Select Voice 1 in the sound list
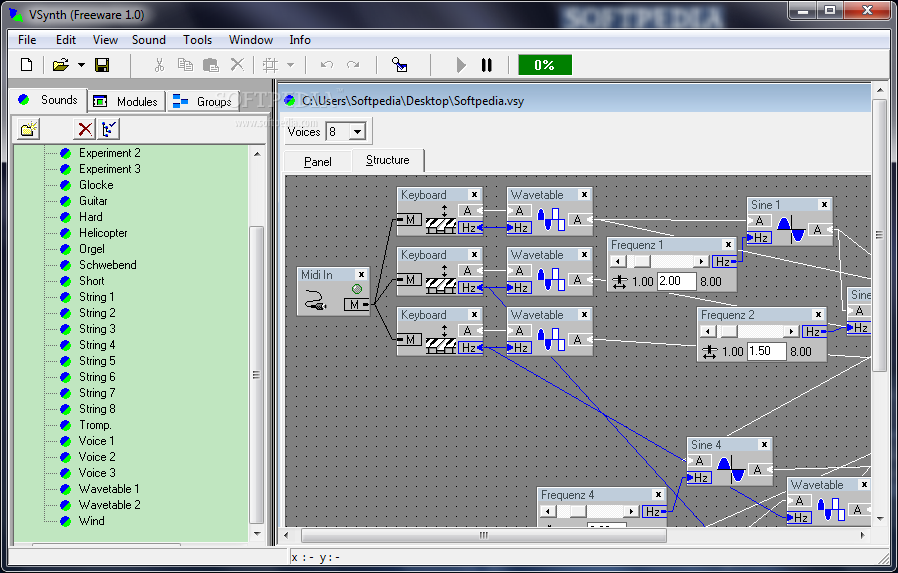This screenshot has width=898, height=573. [x=96, y=441]
